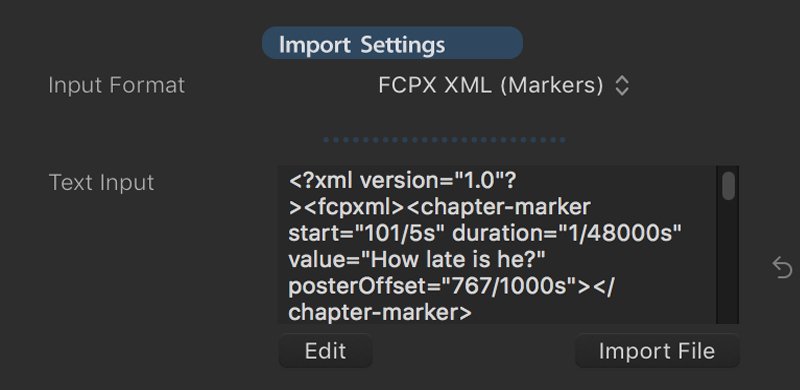Click the dotted divider under Input Format

click(x=444, y=139)
